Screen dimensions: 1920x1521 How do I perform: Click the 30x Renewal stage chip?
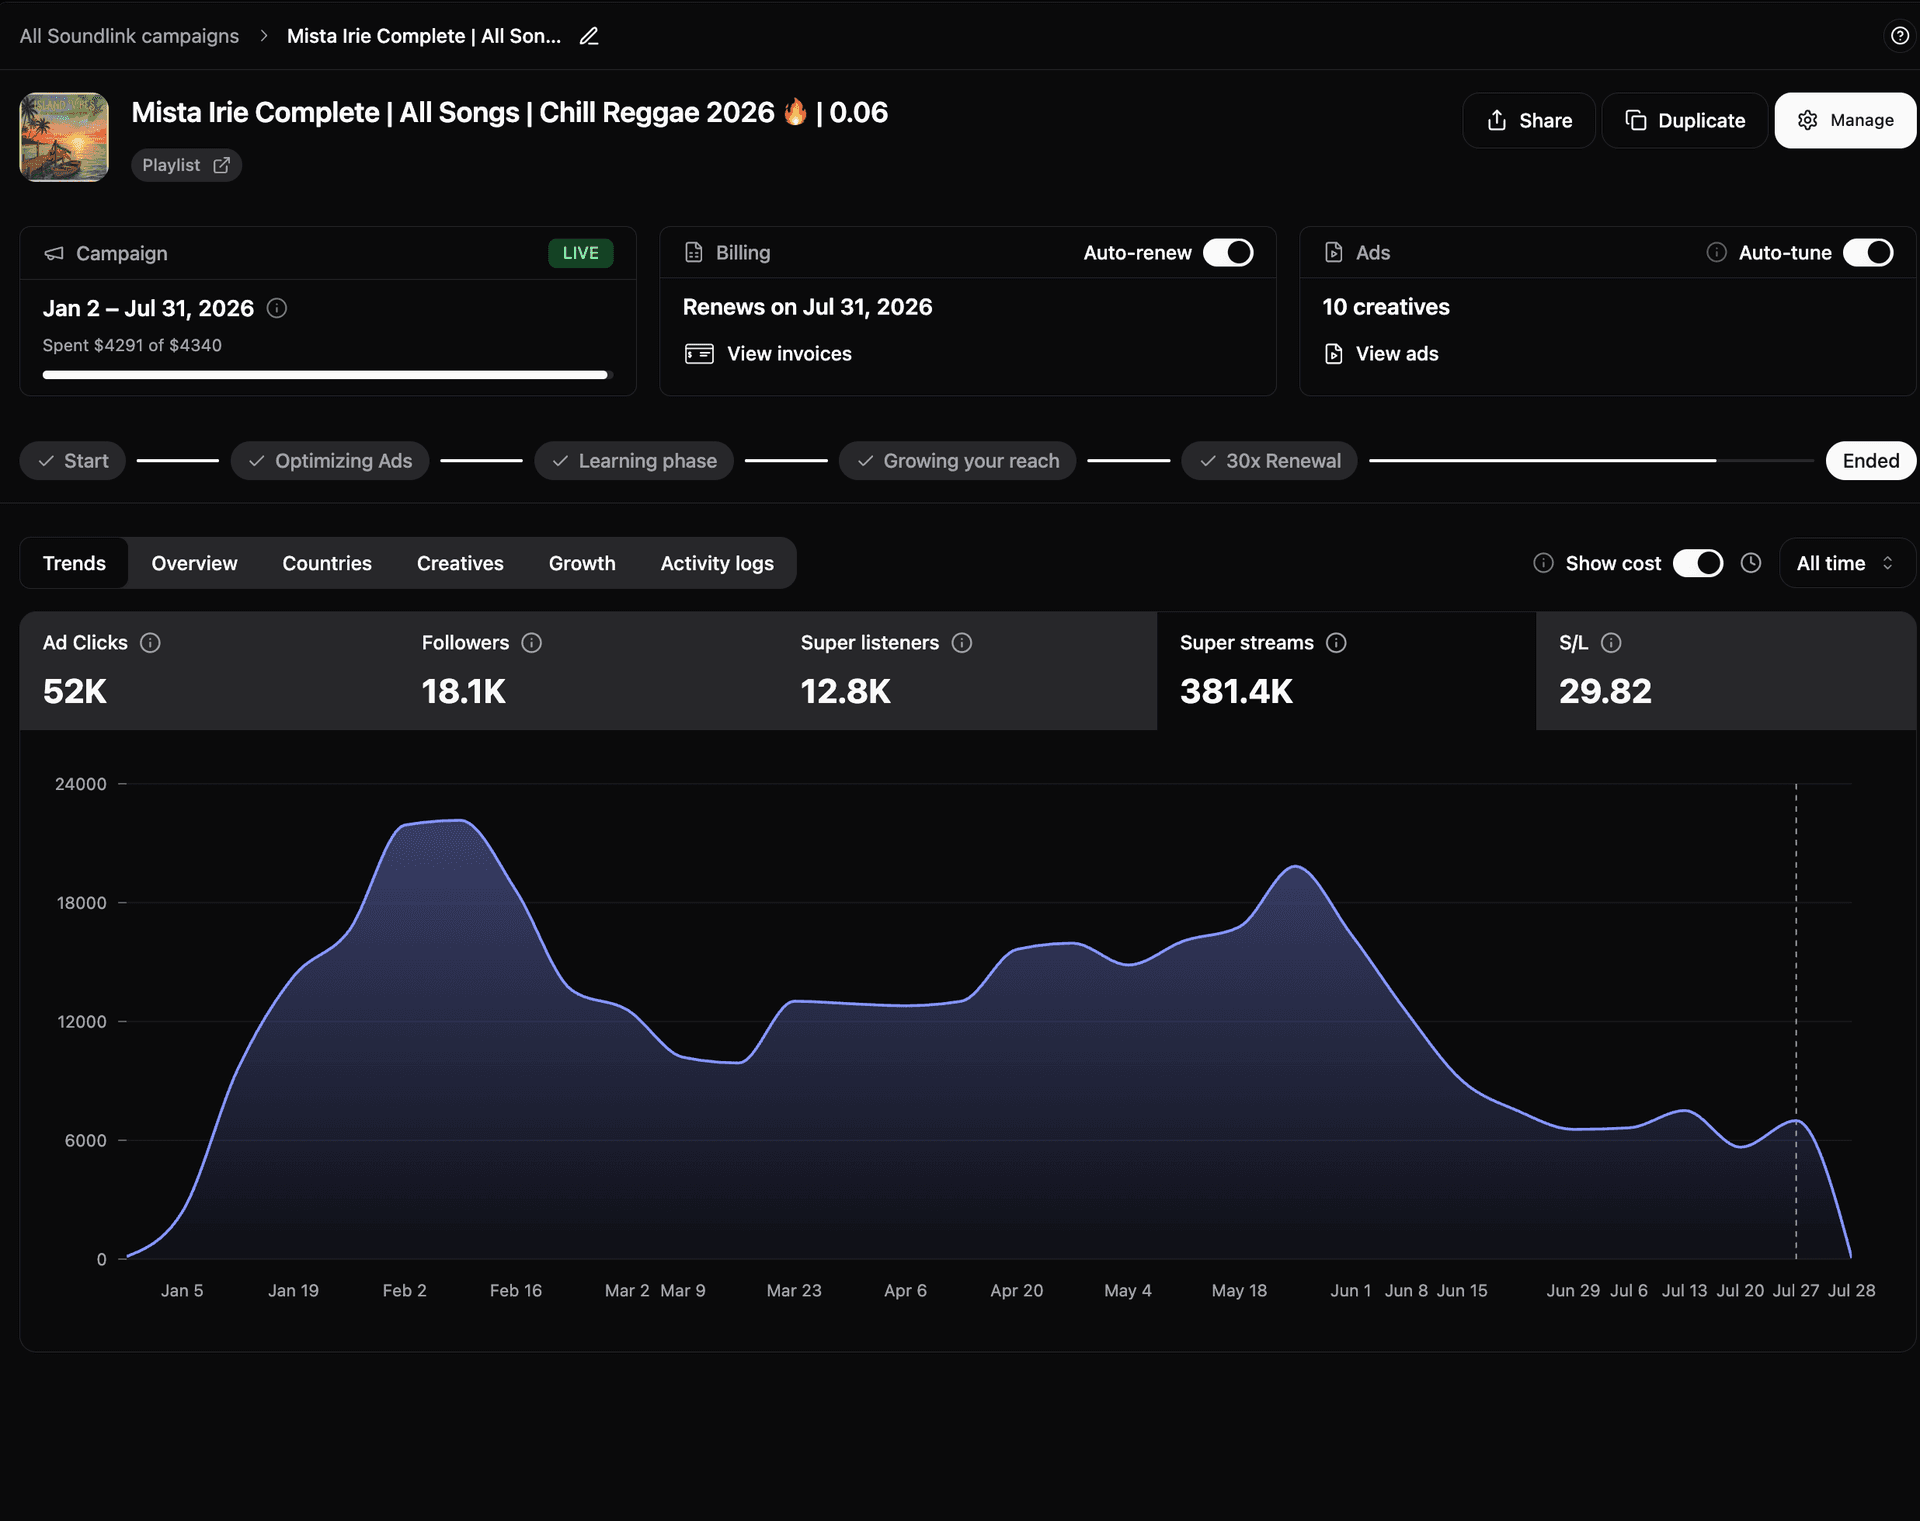(1270, 461)
